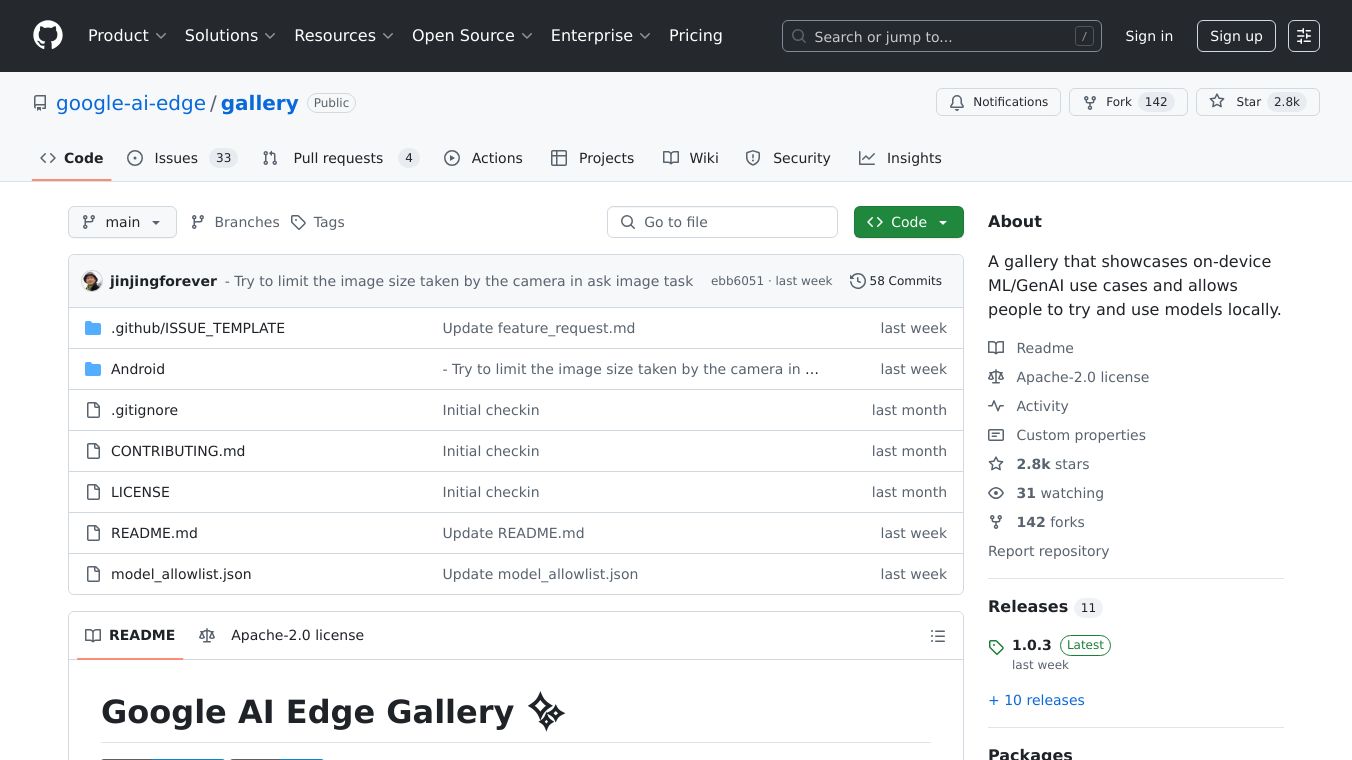Image resolution: width=1352 pixels, height=760 pixels.
Task: Open the README outline list icon
Action: click(x=937, y=636)
